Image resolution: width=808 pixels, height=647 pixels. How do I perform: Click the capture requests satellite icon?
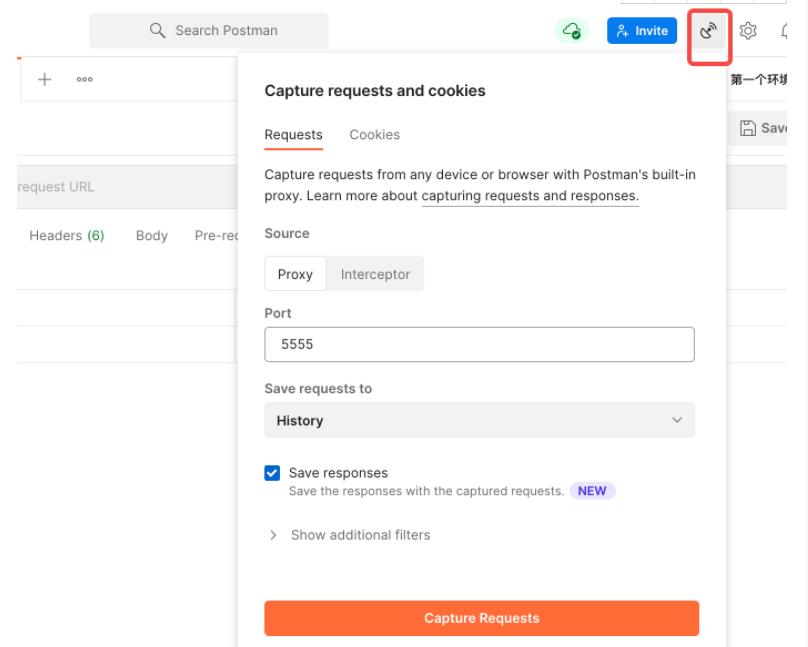[x=709, y=31]
